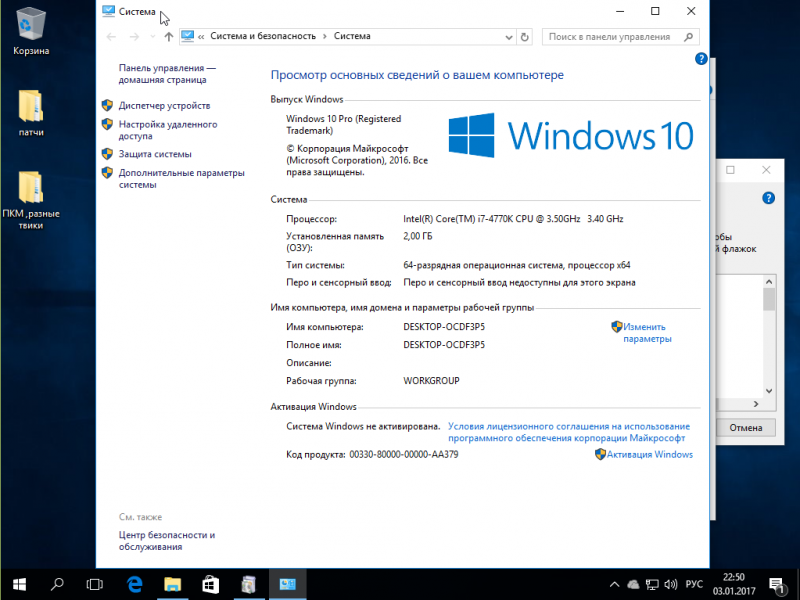The width and height of the screenshot is (800, 600).
Task: Expand the address bar history dropdown
Action: click(509, 37)
